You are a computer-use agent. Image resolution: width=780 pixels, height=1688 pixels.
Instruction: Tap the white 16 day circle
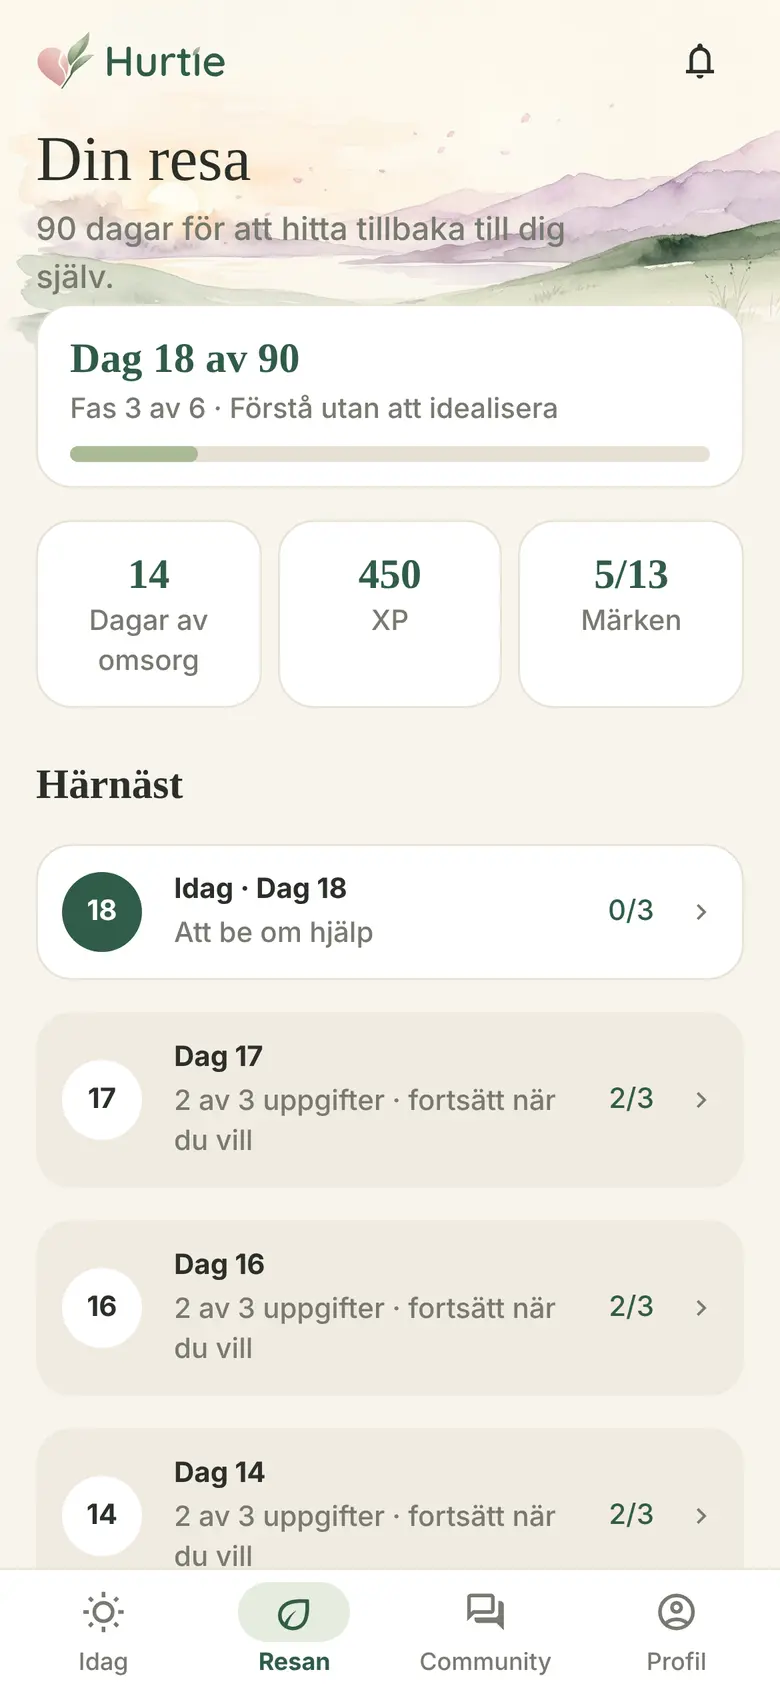102,1307
